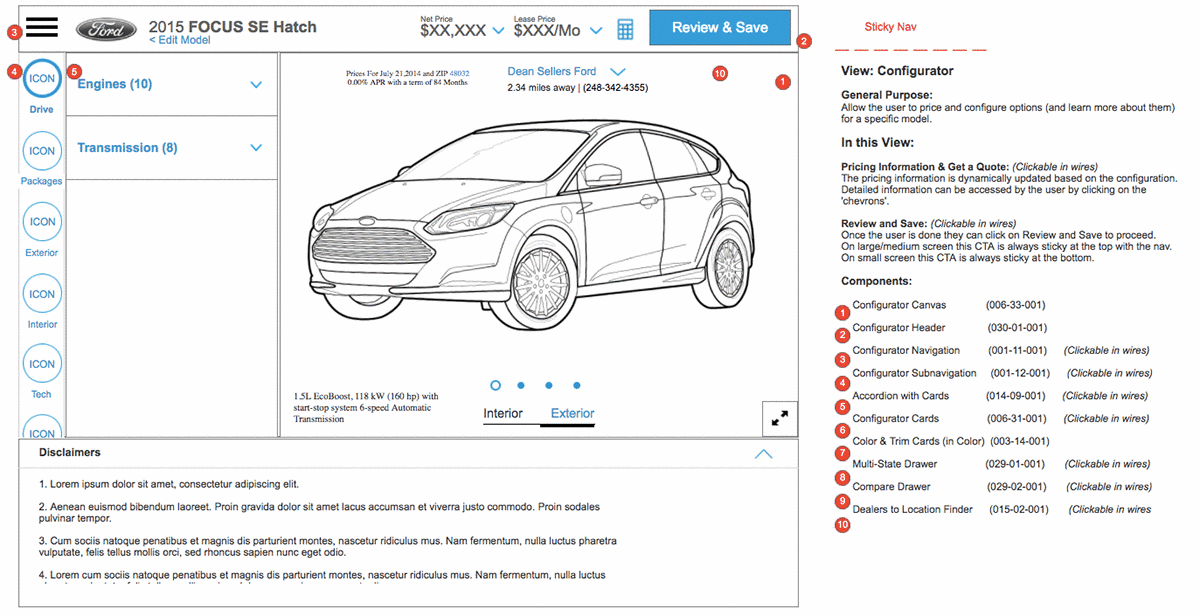The width and height of the screenshot is (1200, 616).
Task: Expand car image to fullscreen
Action: [x=779, y=419]
